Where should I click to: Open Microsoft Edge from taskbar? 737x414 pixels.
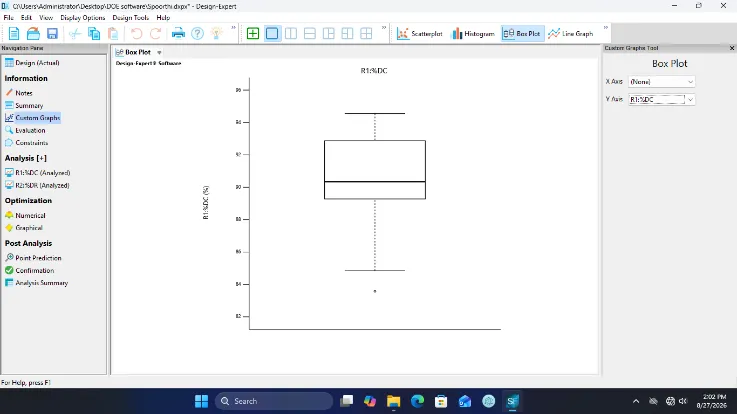tap(417, 401)
